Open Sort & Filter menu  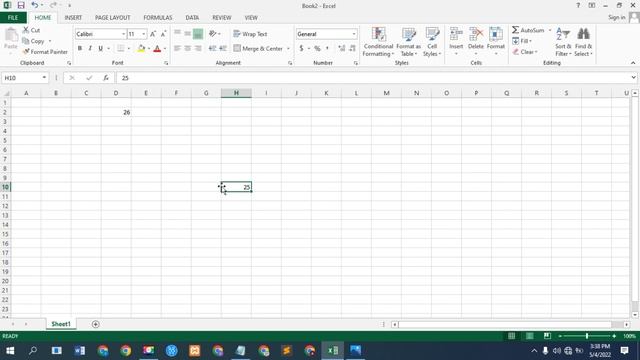pyautogui.click(x=563, y=42)
